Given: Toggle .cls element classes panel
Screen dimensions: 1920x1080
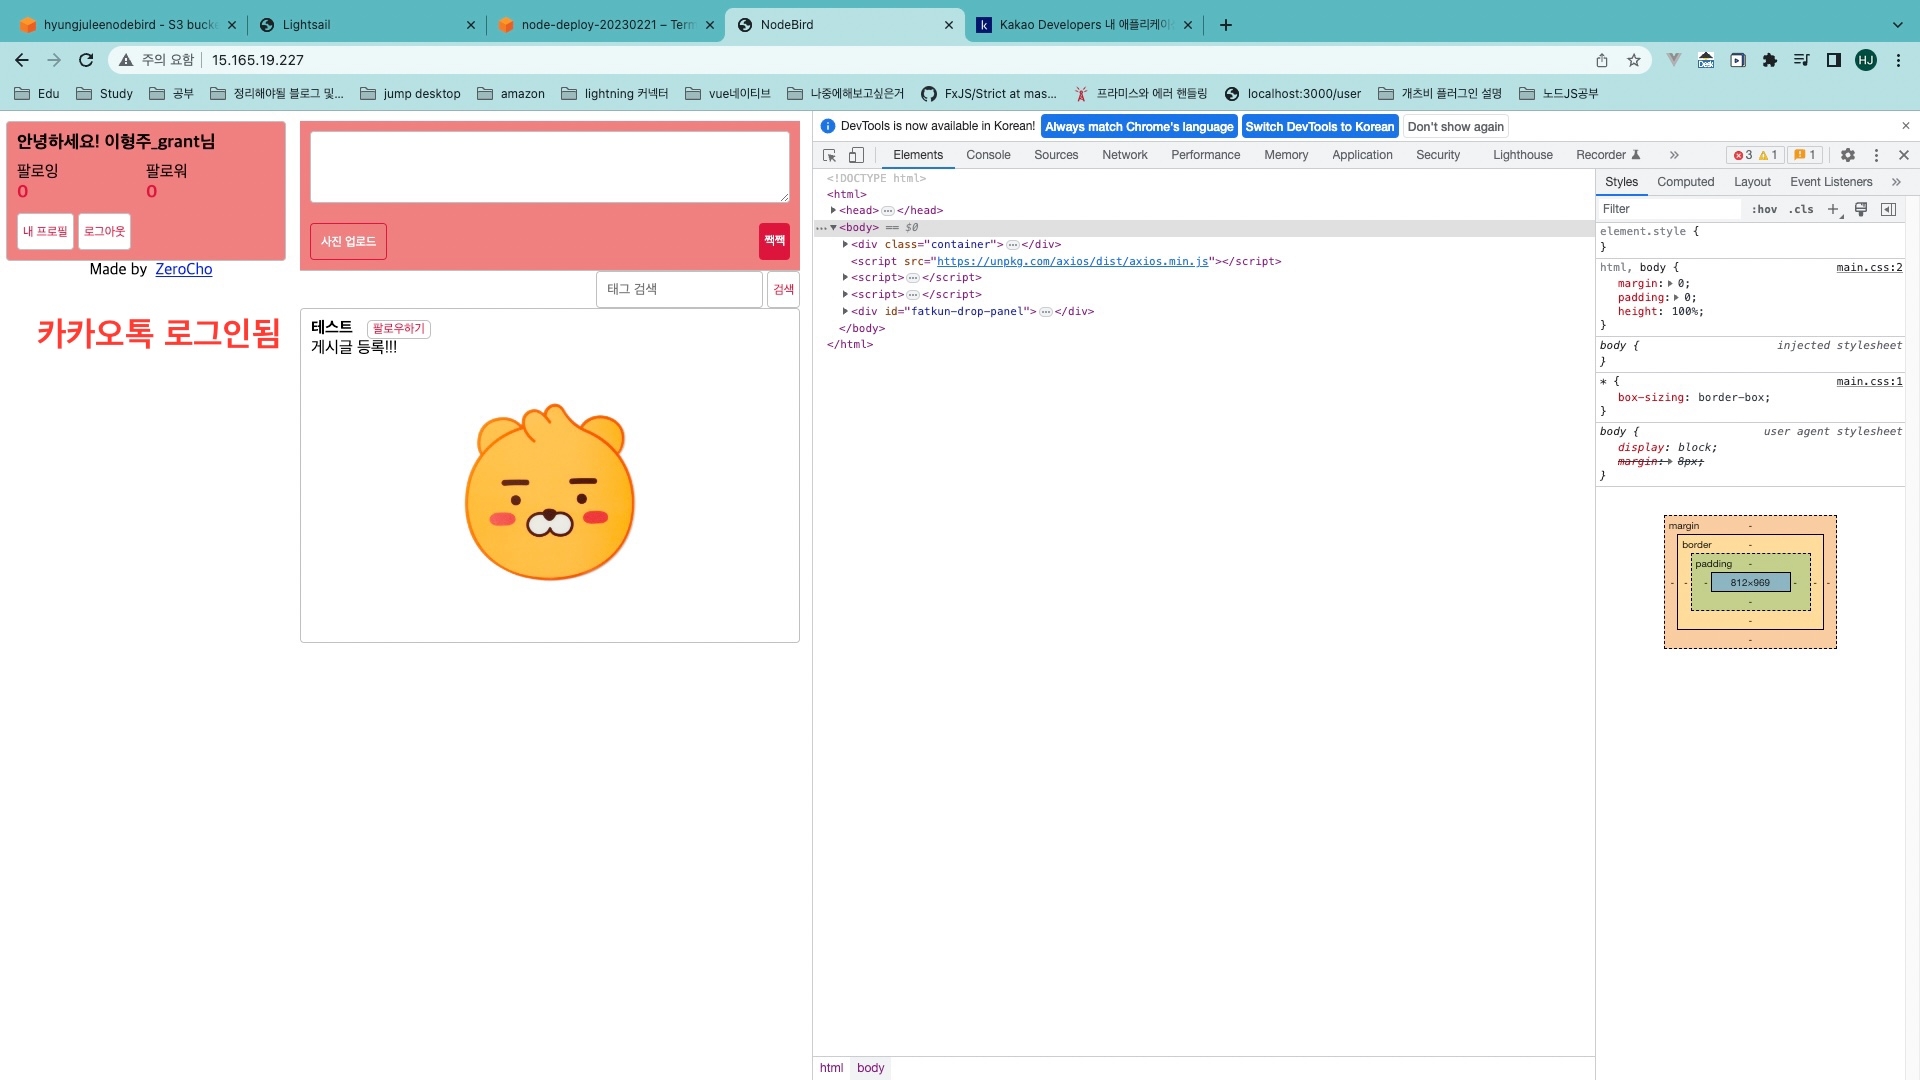Looking at the screenshot, I should (x=1801, y=209).
